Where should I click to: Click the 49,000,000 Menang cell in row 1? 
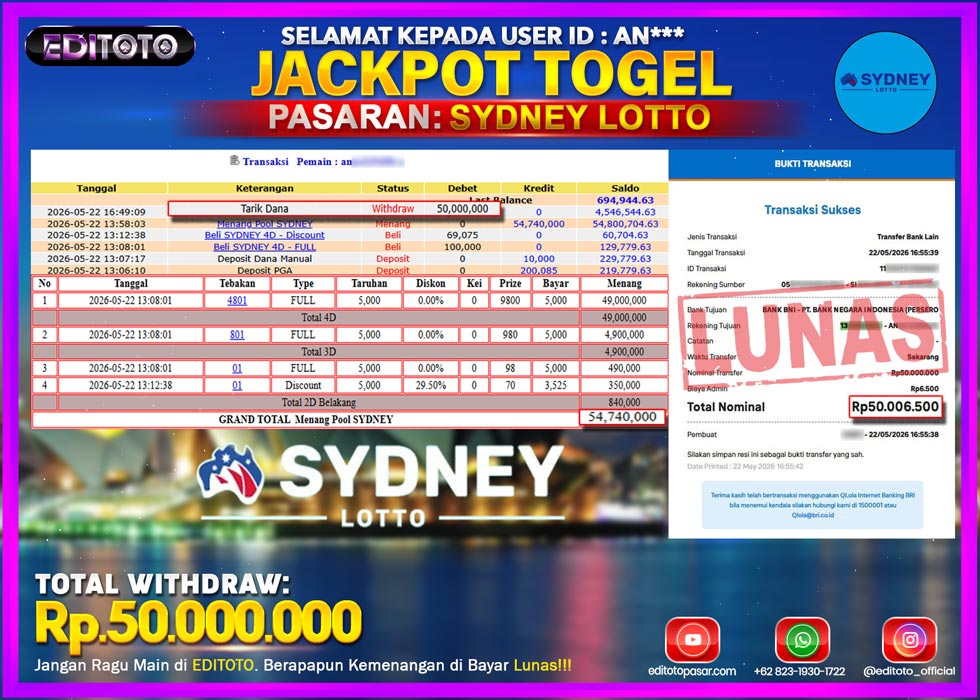tap(624, 301)
